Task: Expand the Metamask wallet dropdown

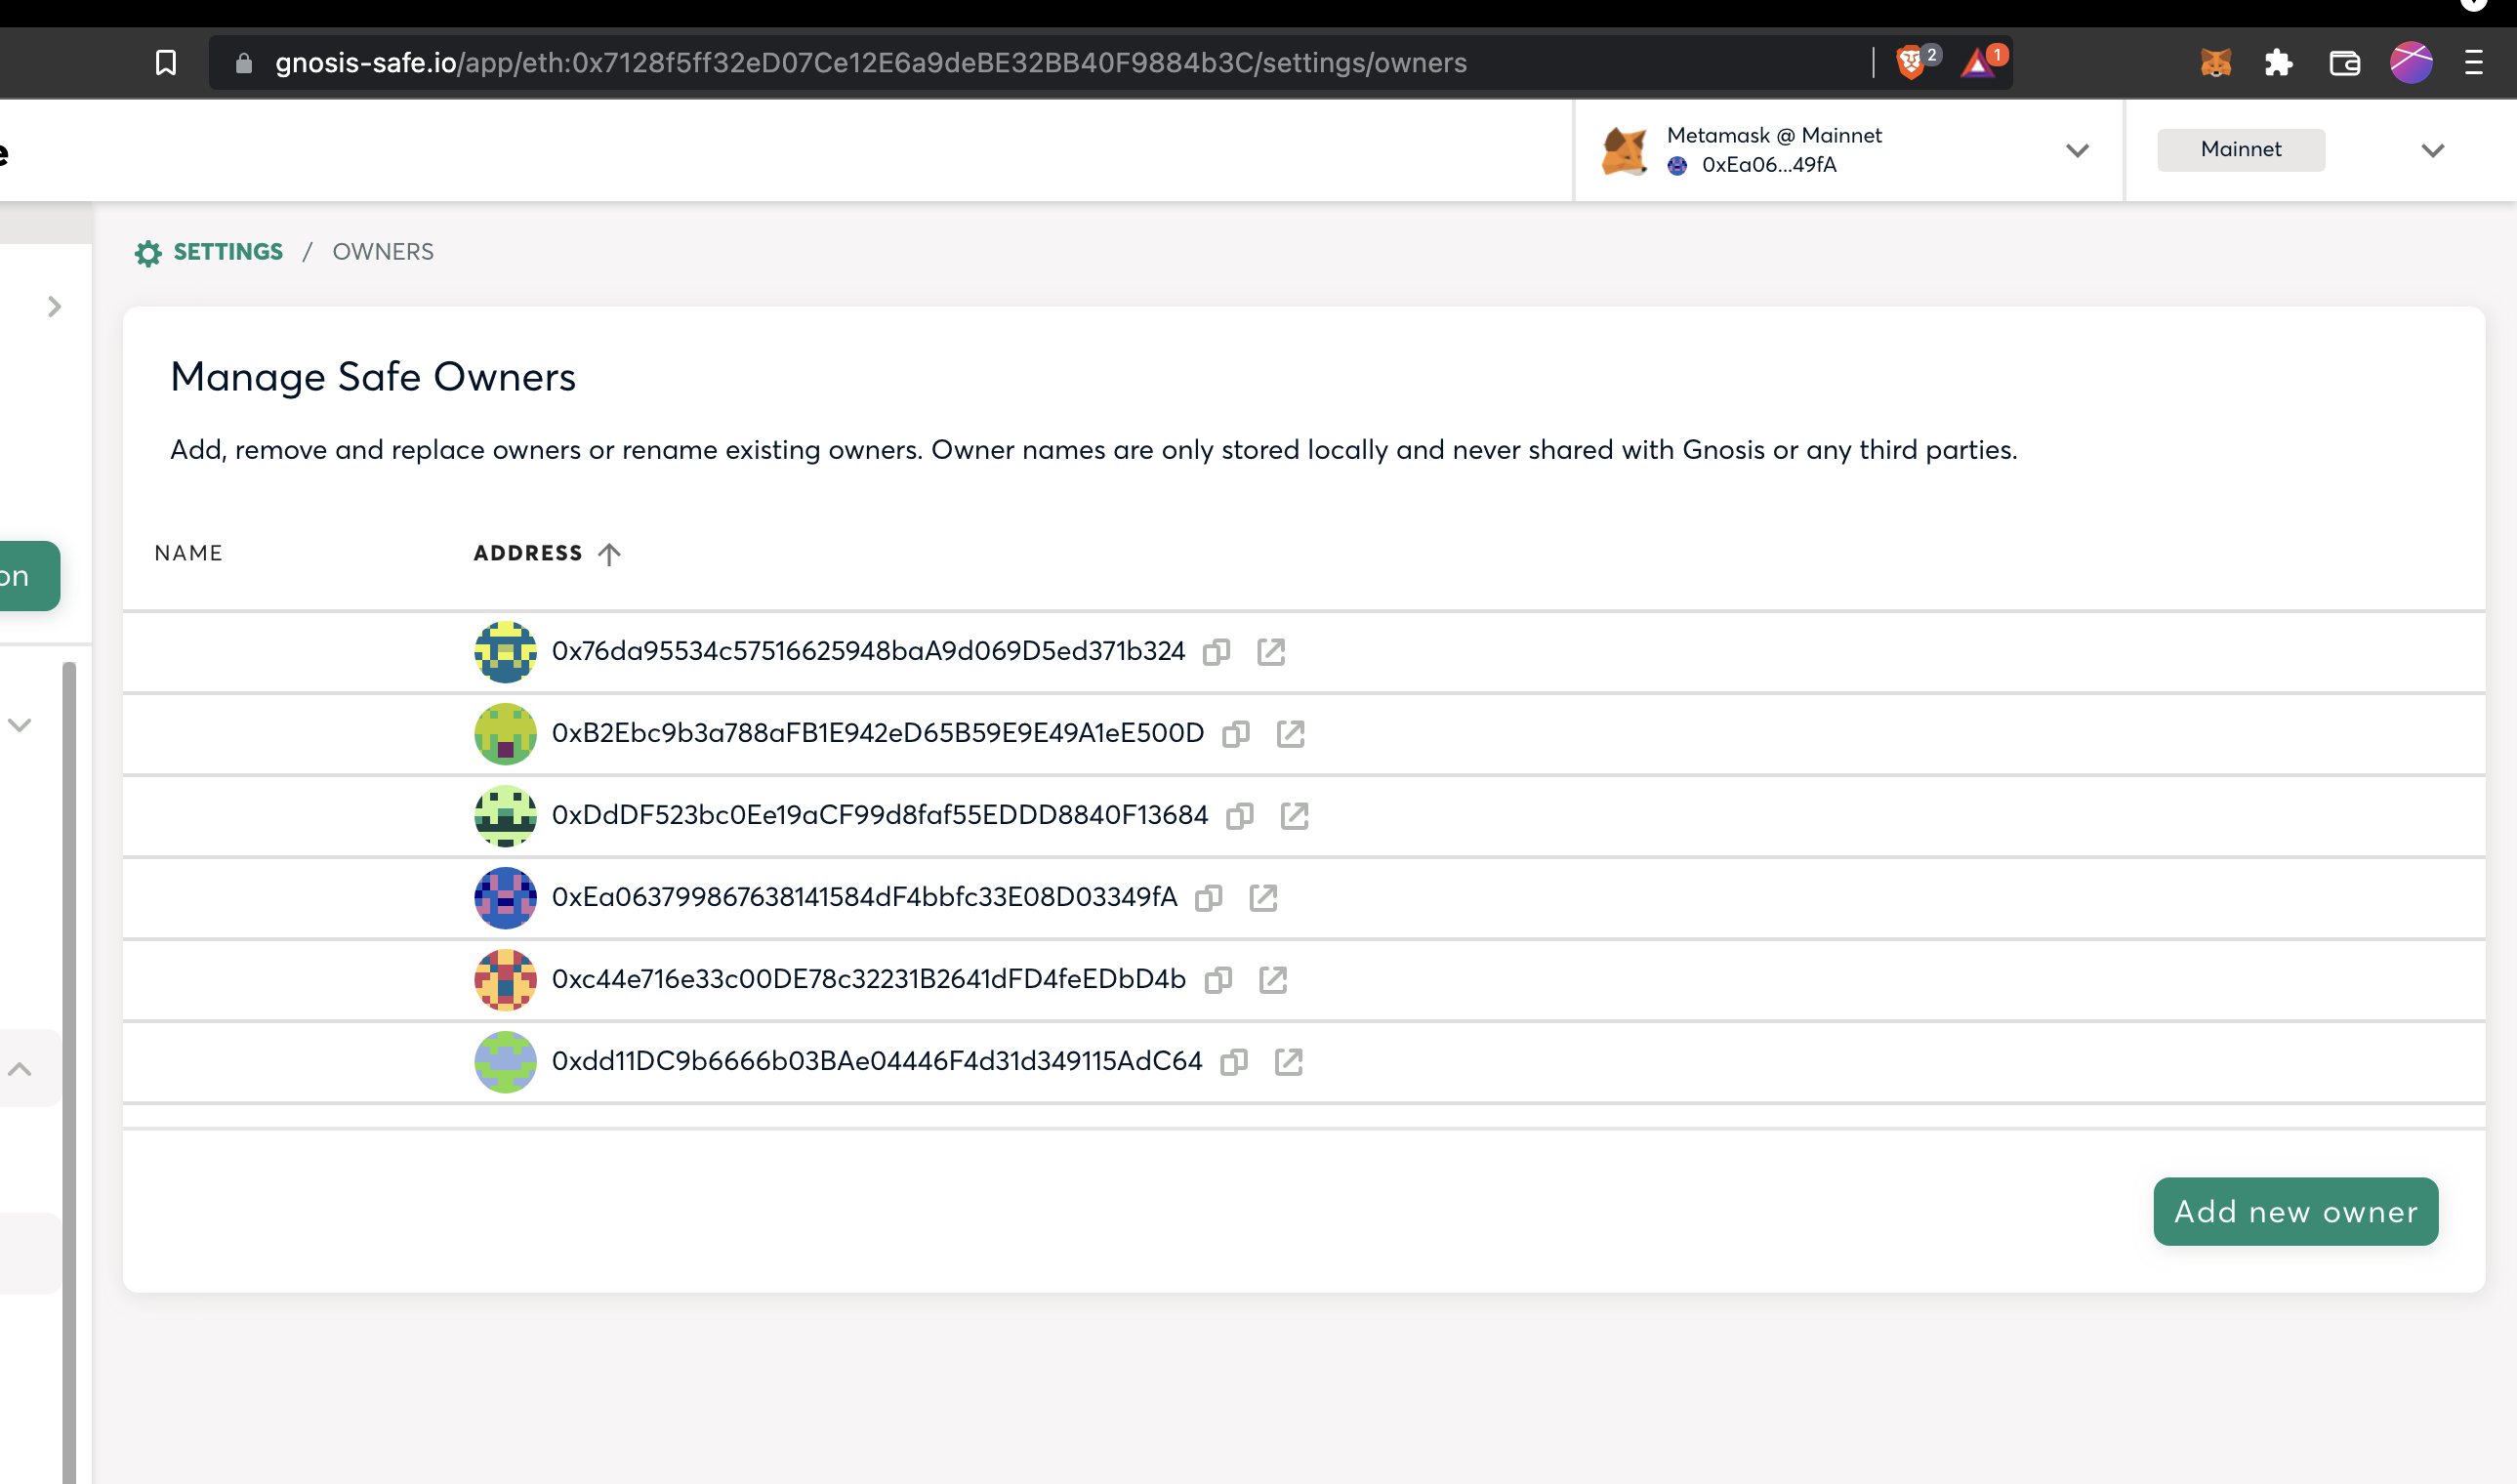Action: pyautogui.click(x=2077, y=151)
